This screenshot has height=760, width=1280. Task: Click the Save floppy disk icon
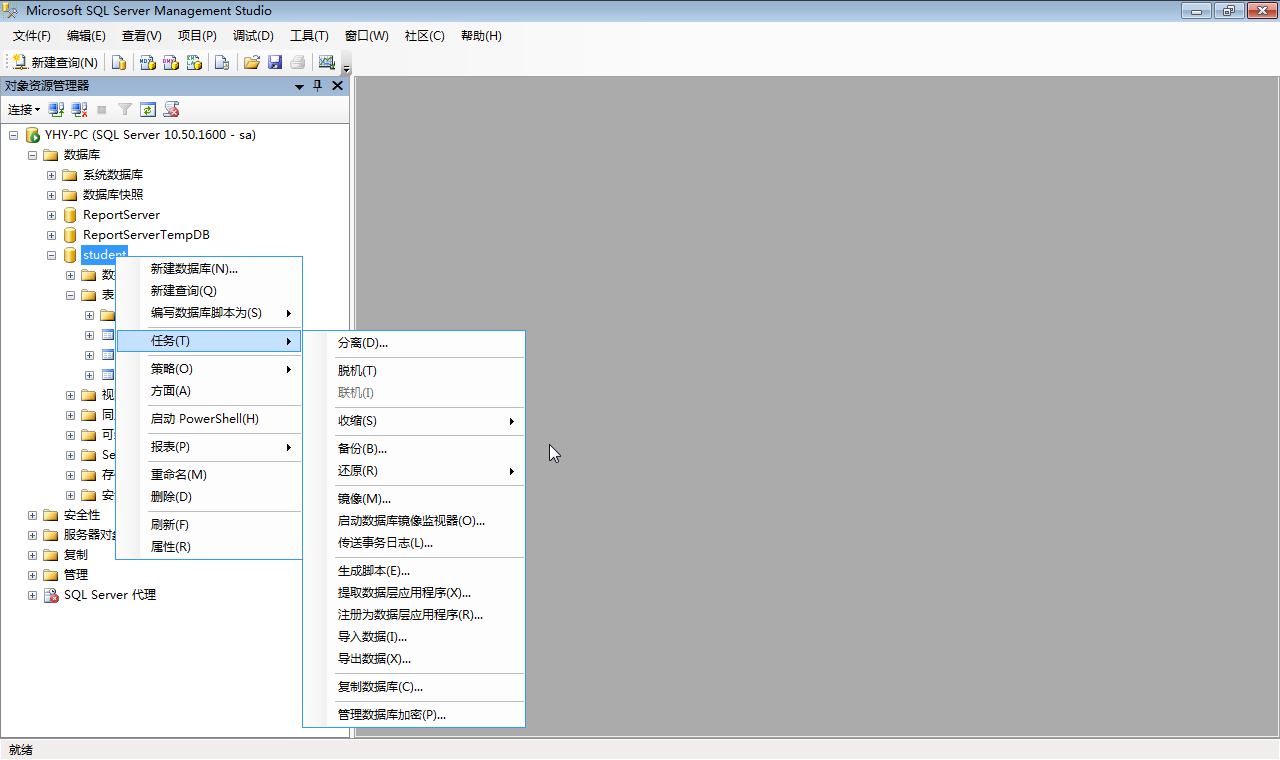click(275, 62)
